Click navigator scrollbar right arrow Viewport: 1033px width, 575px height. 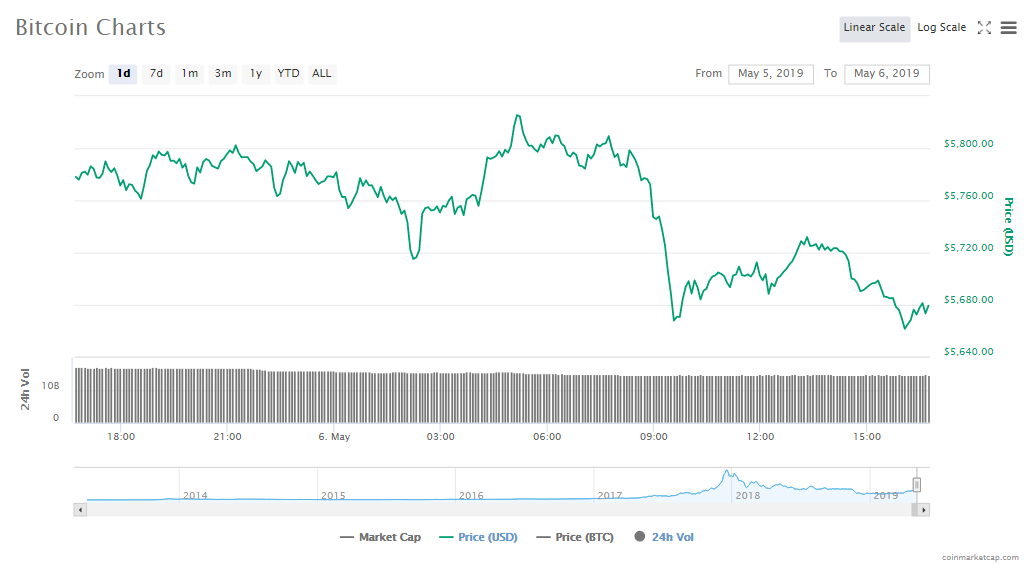tap(923, 510)
